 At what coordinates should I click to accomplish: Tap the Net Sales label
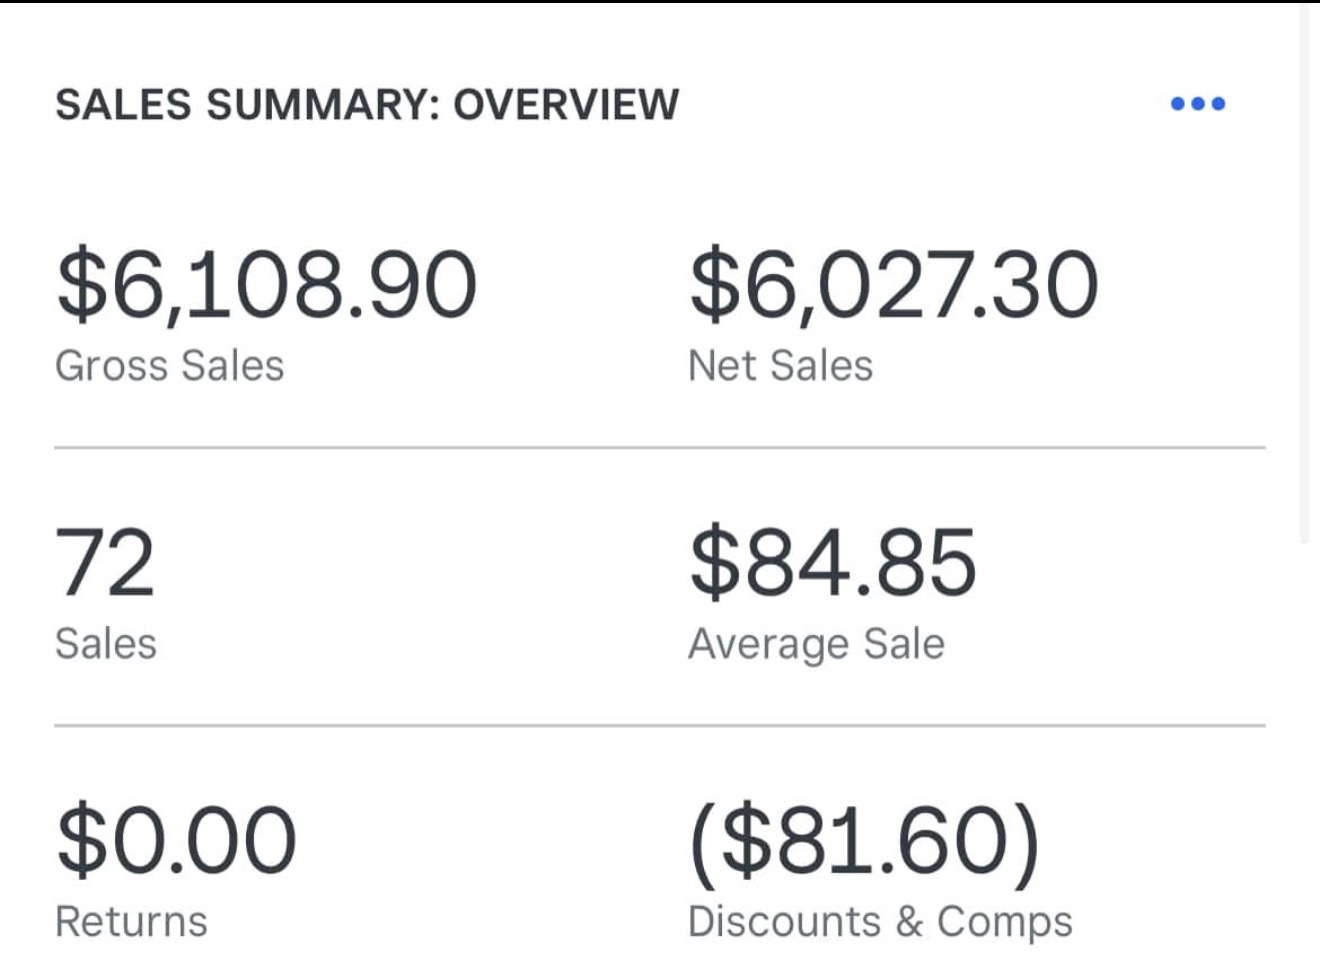coord(780,366)
